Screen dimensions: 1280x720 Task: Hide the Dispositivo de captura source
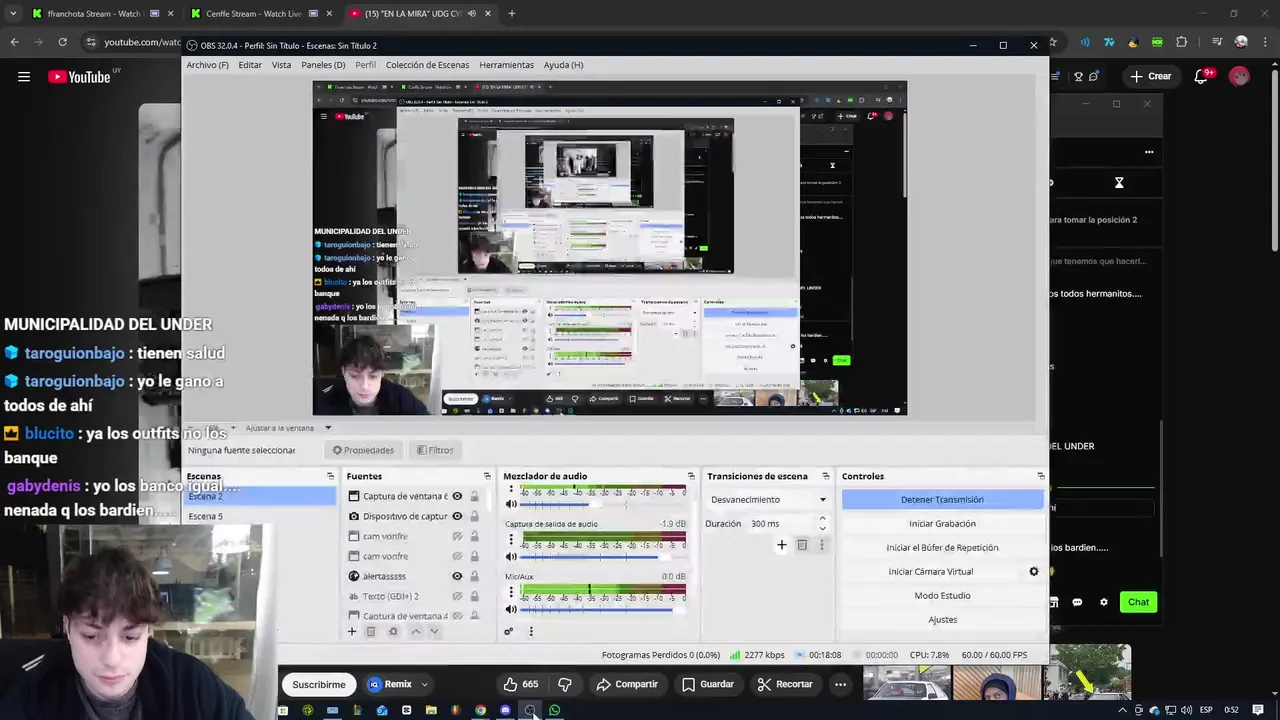457,516
